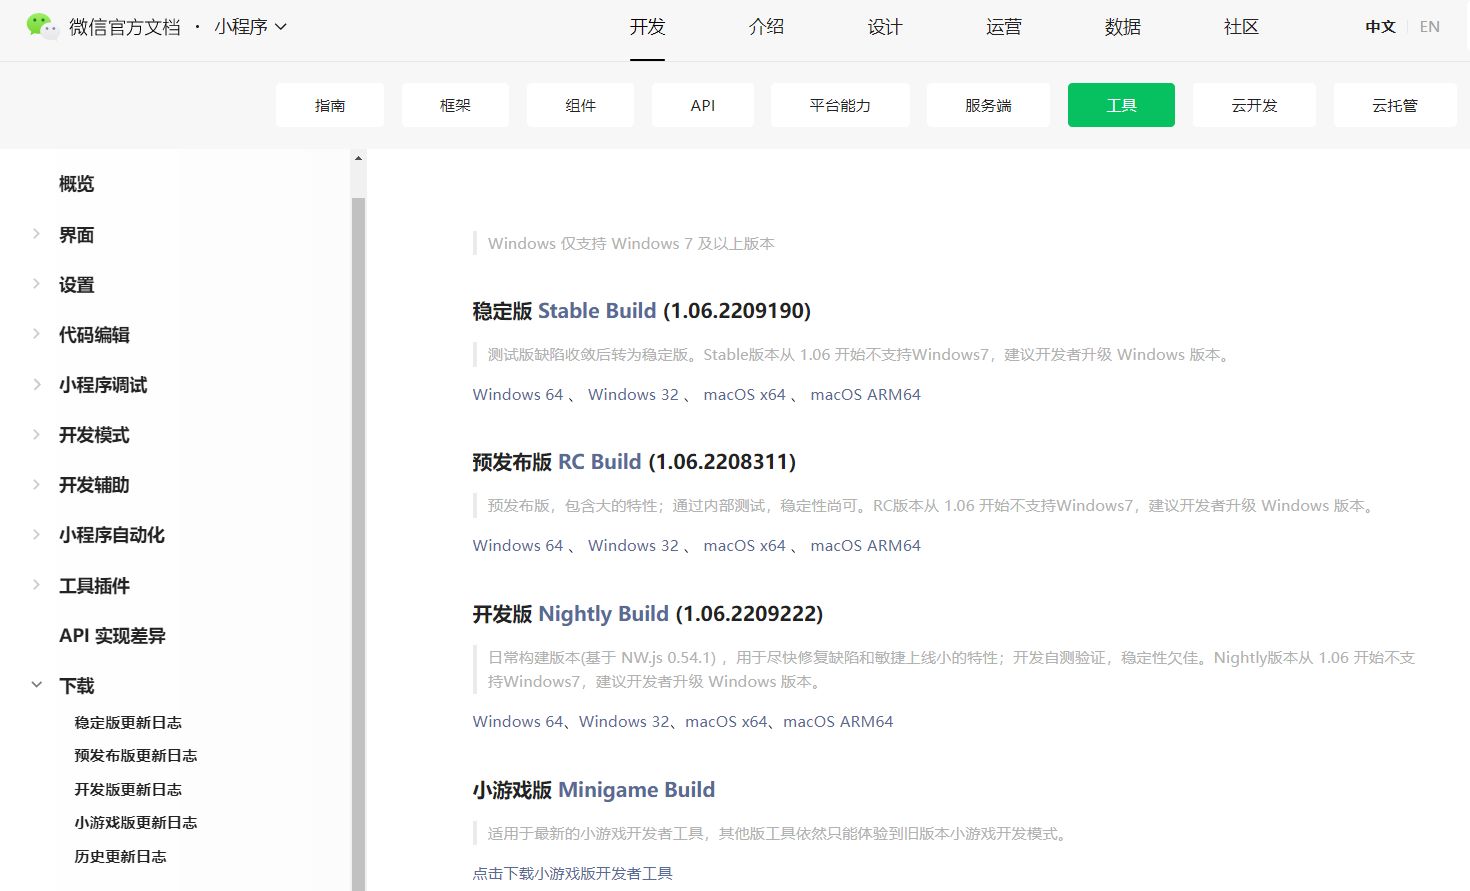Expand the 界面 sidebar section
Image resolution: width=1470 pixels, height=891 pixels.
[36, 234]
